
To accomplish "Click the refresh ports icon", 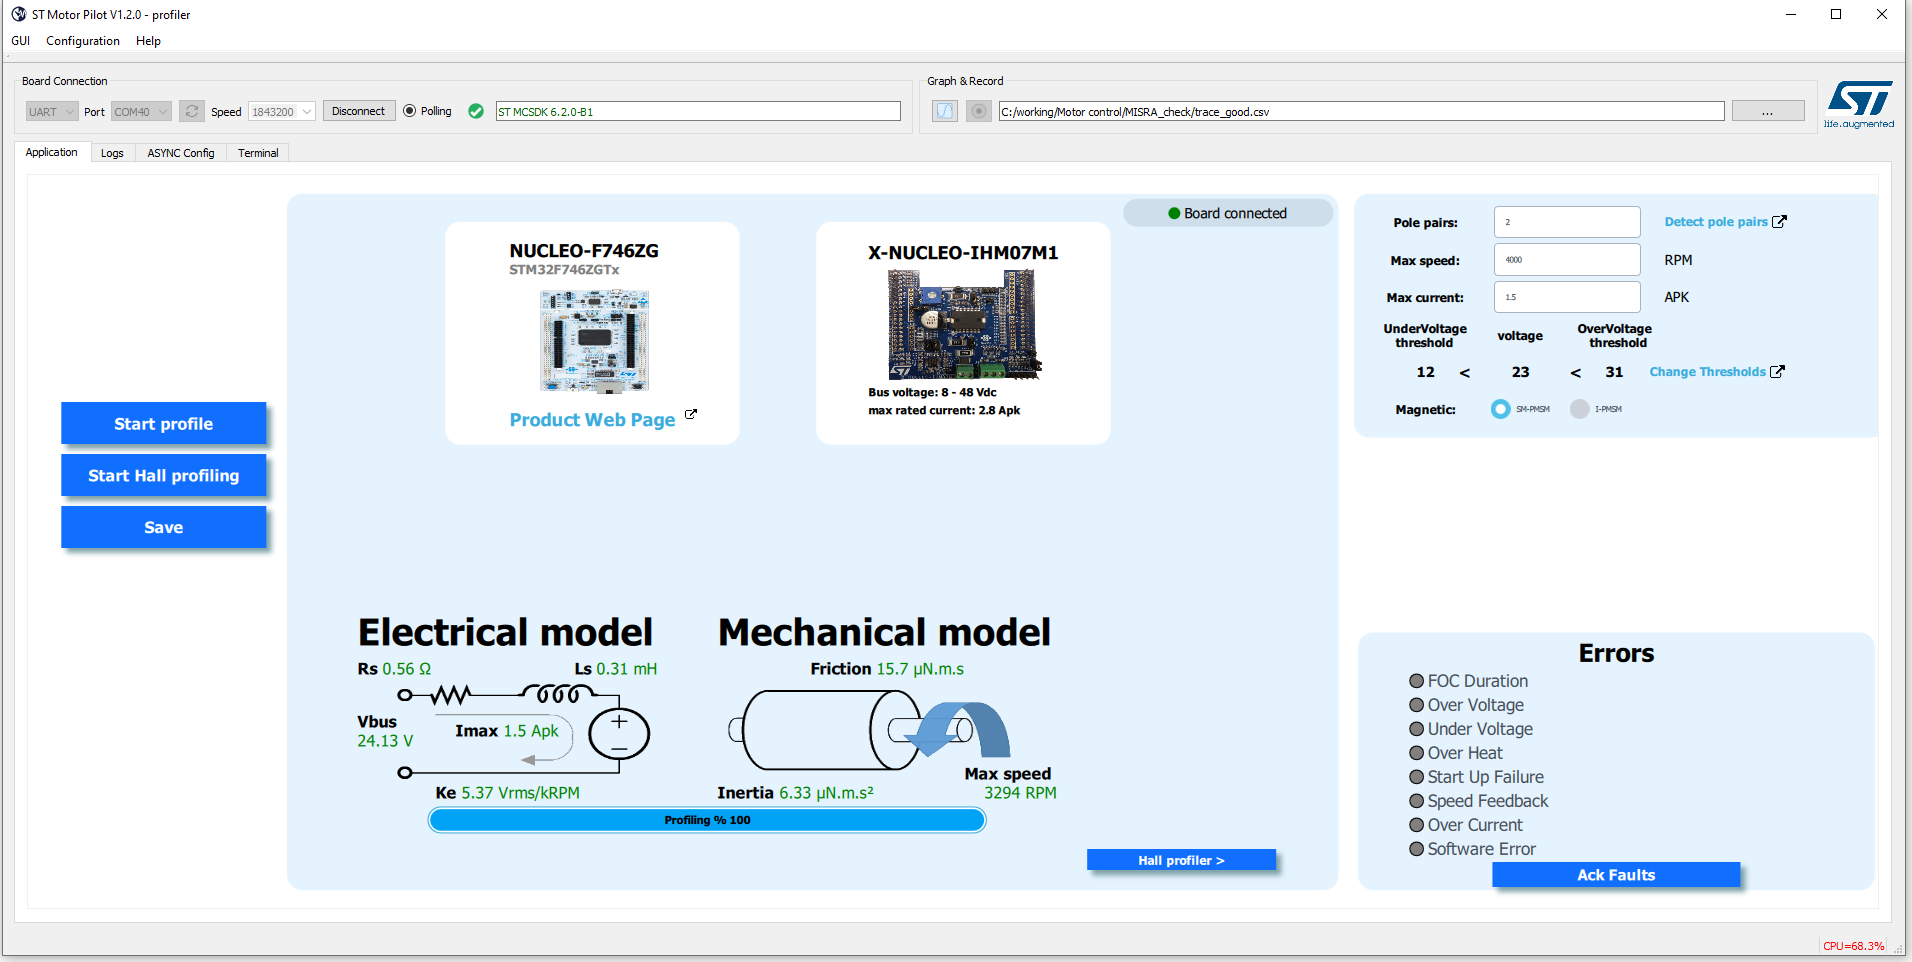I will [x=192, y=111].
